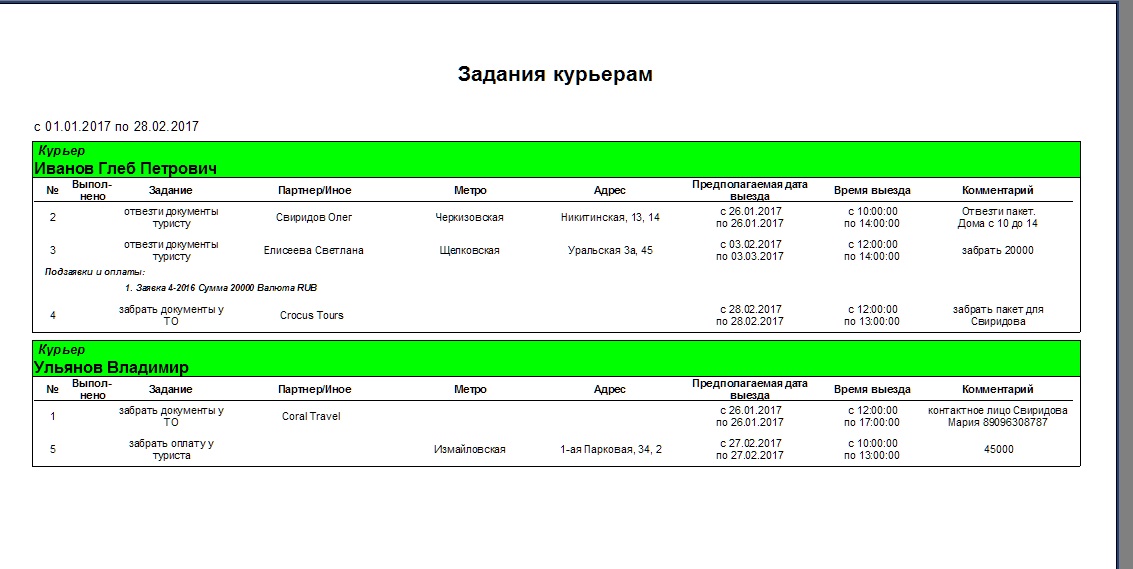Click courier name "Ульянов Владимир"
Screen dimensions: 1133x569
[x=111, y=367]
